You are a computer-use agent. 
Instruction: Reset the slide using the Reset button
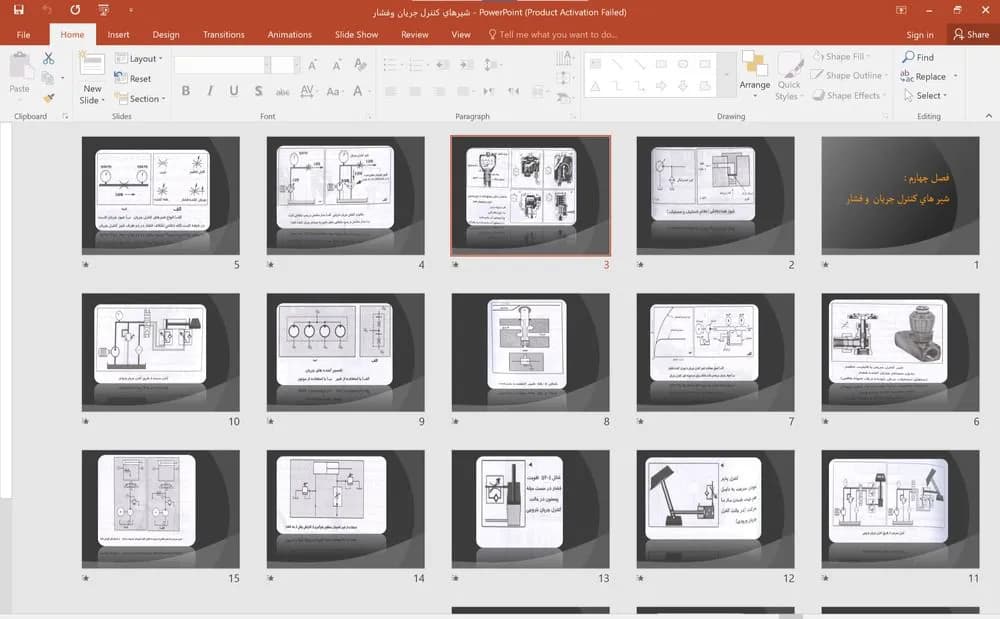coord(133,78)
